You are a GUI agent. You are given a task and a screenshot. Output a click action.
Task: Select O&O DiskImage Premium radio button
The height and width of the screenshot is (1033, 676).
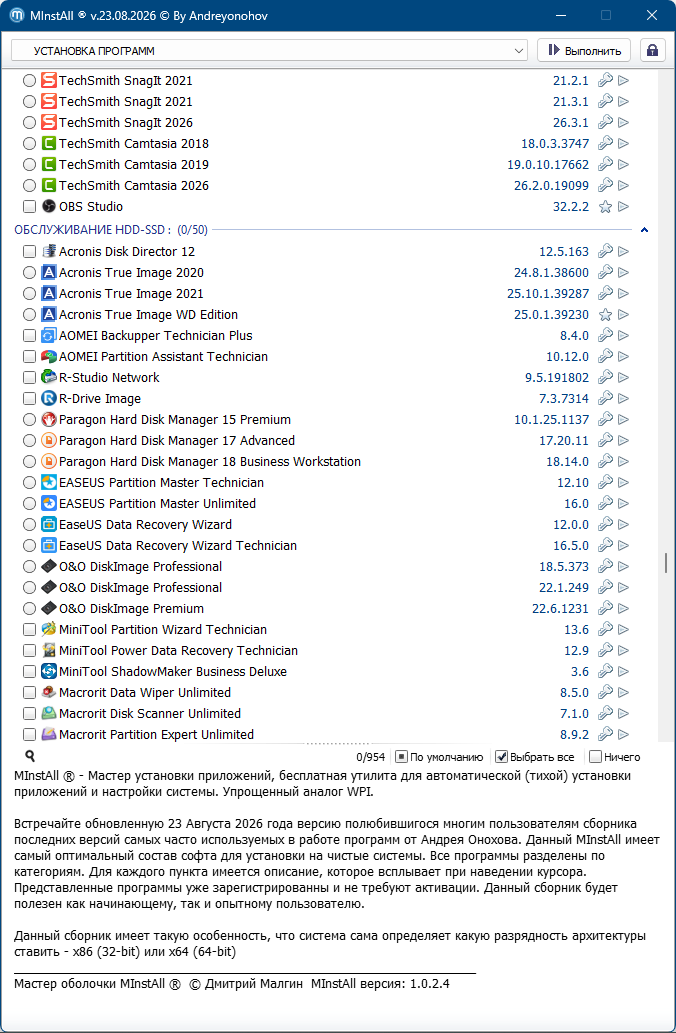coord(29,609)
